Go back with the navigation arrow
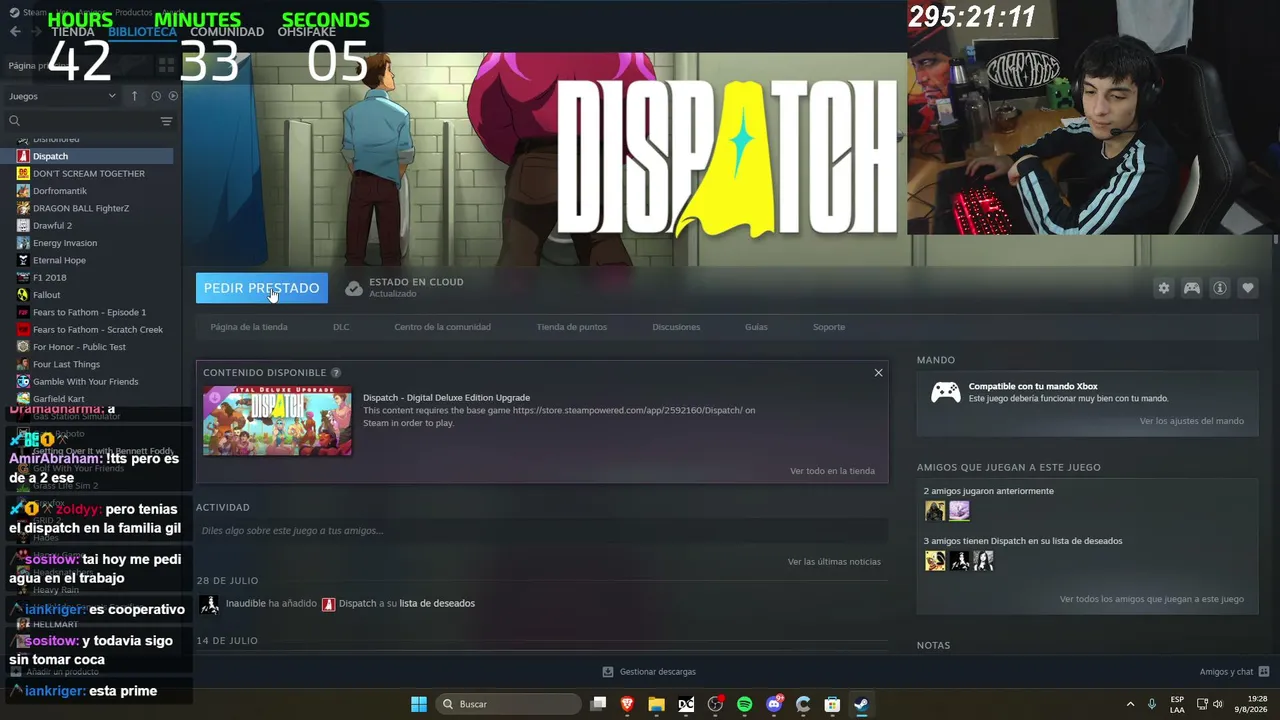The image size is (1280, 720). [x=15, y=32]
